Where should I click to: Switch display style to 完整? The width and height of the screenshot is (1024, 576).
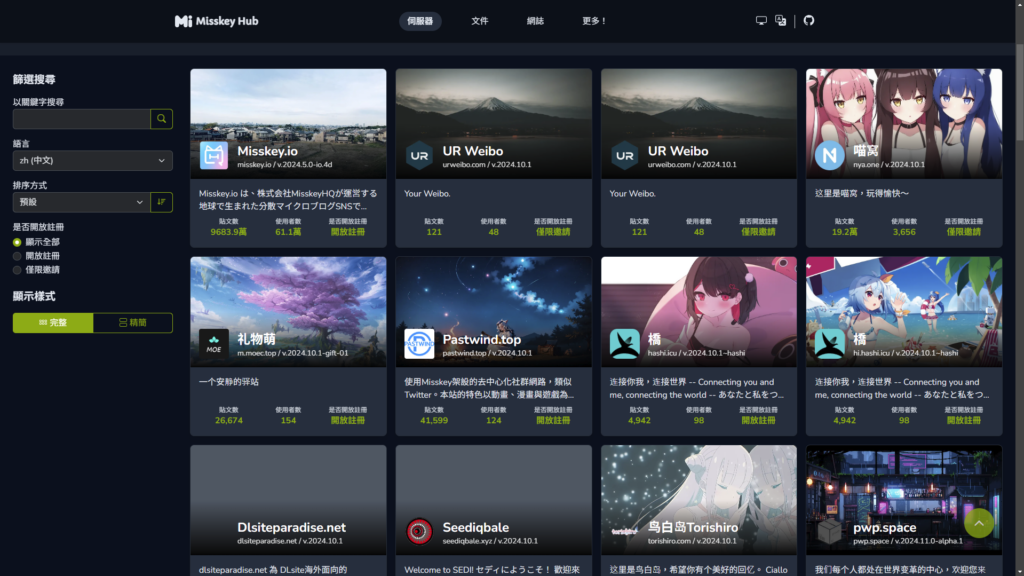pos(53,323)
